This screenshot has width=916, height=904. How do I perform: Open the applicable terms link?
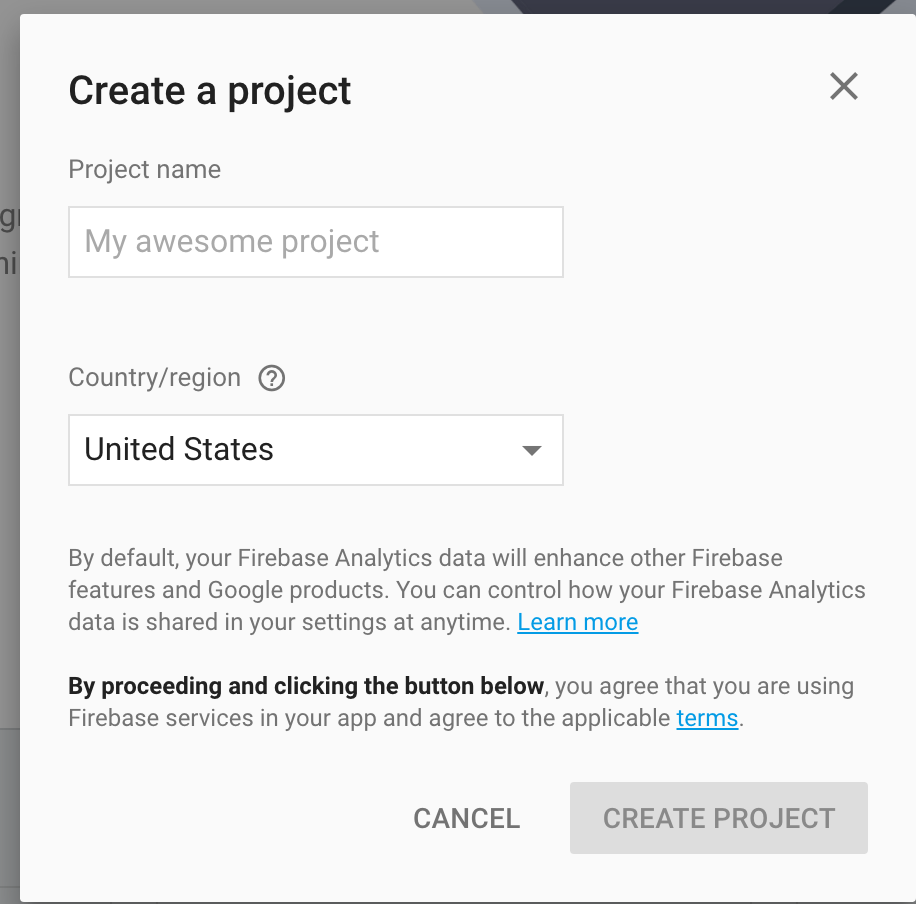pyautogui.click(x=707, y=718)
